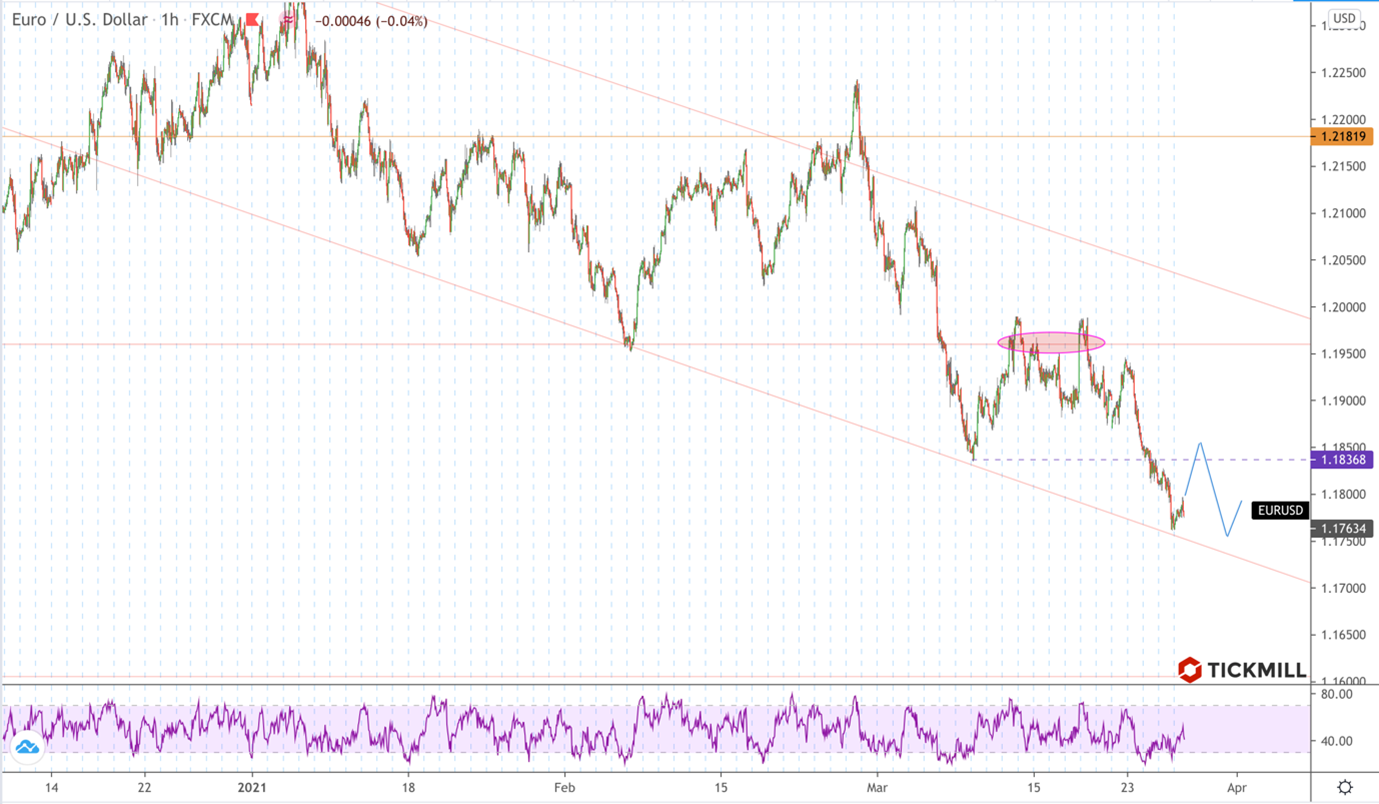Select the purple 1.18368 price label

(x=1341, y=459)
